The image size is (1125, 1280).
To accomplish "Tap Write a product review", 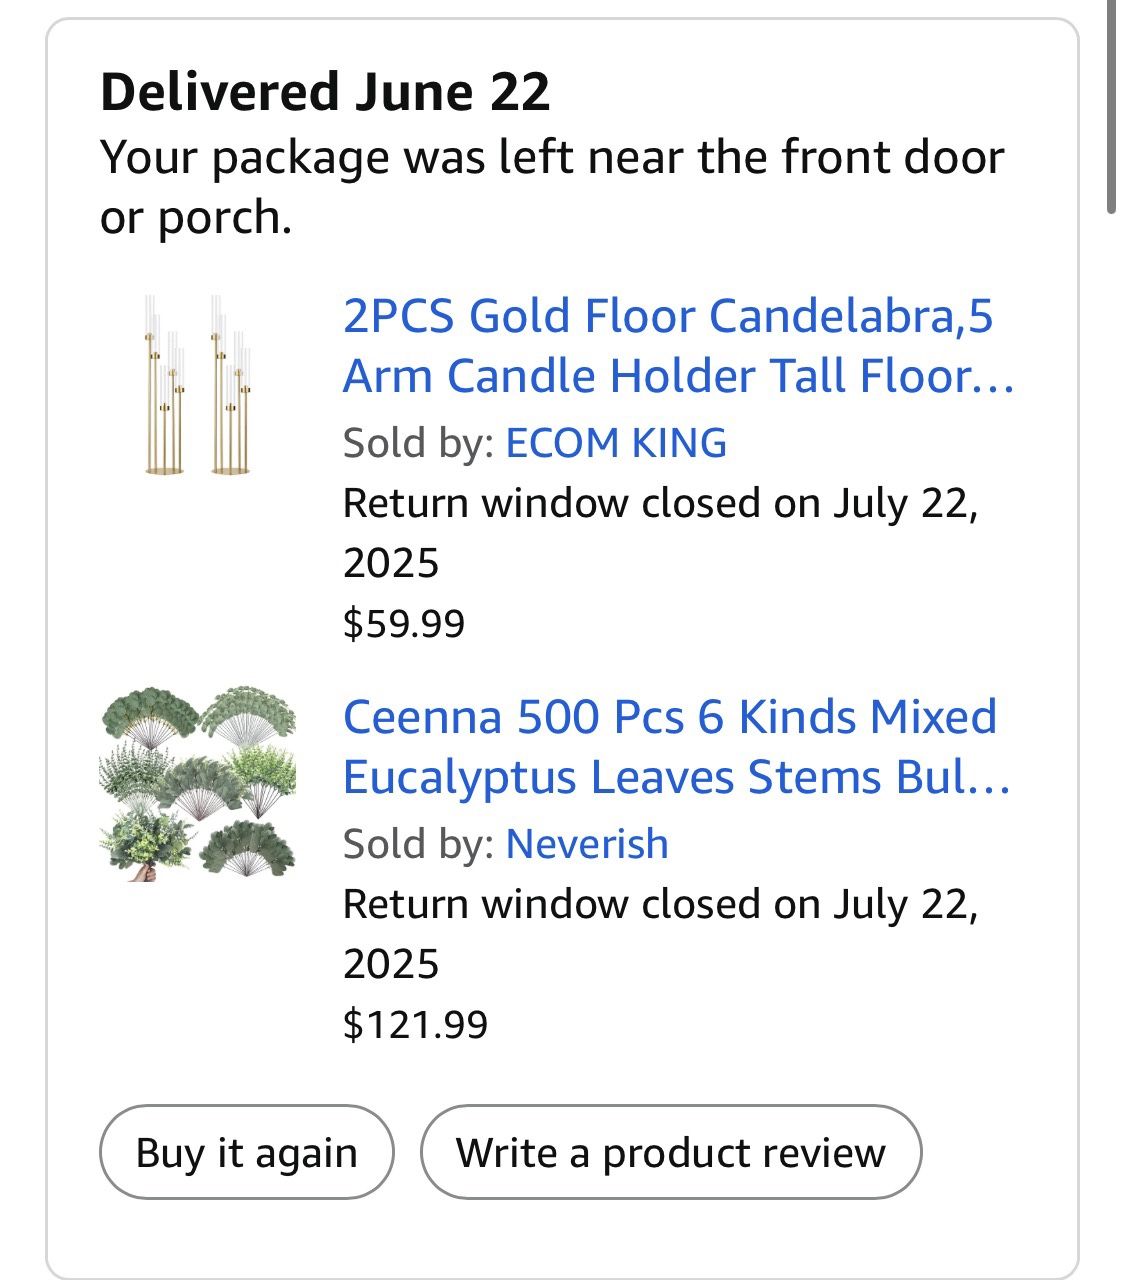I will point(670,1152).
